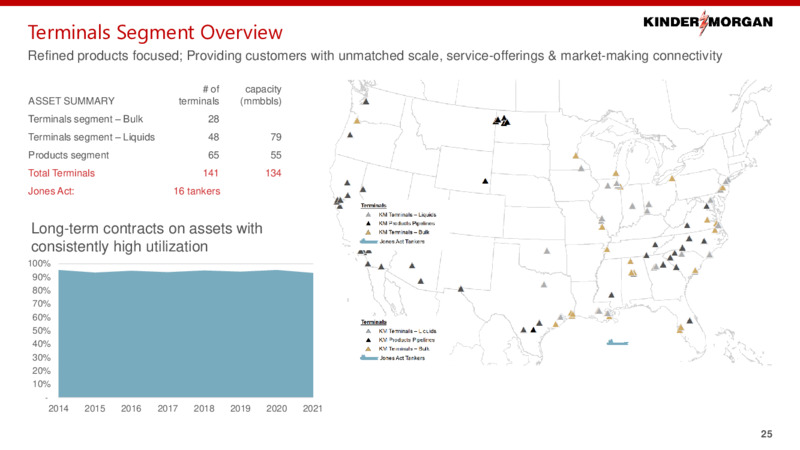Click lower legend 'KM Products Pipelines' black triangle

[x=368, y=340]
